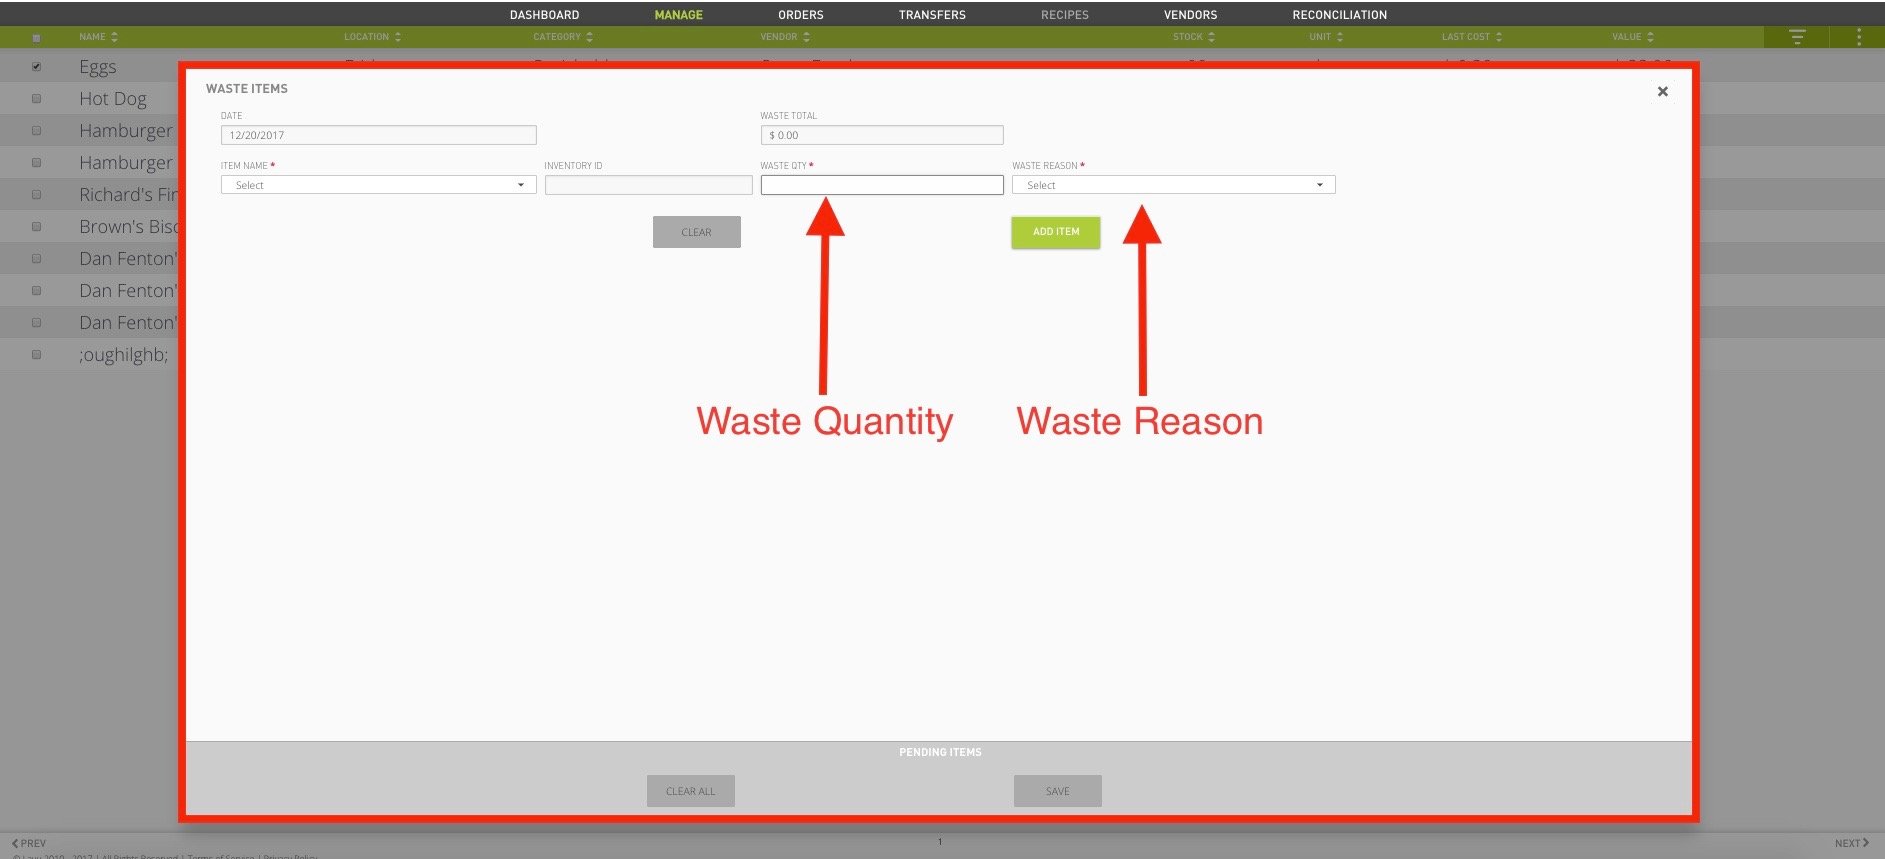Open the Manage tab
This screenshot has height=859, width=1885.
tap(678, 15)
